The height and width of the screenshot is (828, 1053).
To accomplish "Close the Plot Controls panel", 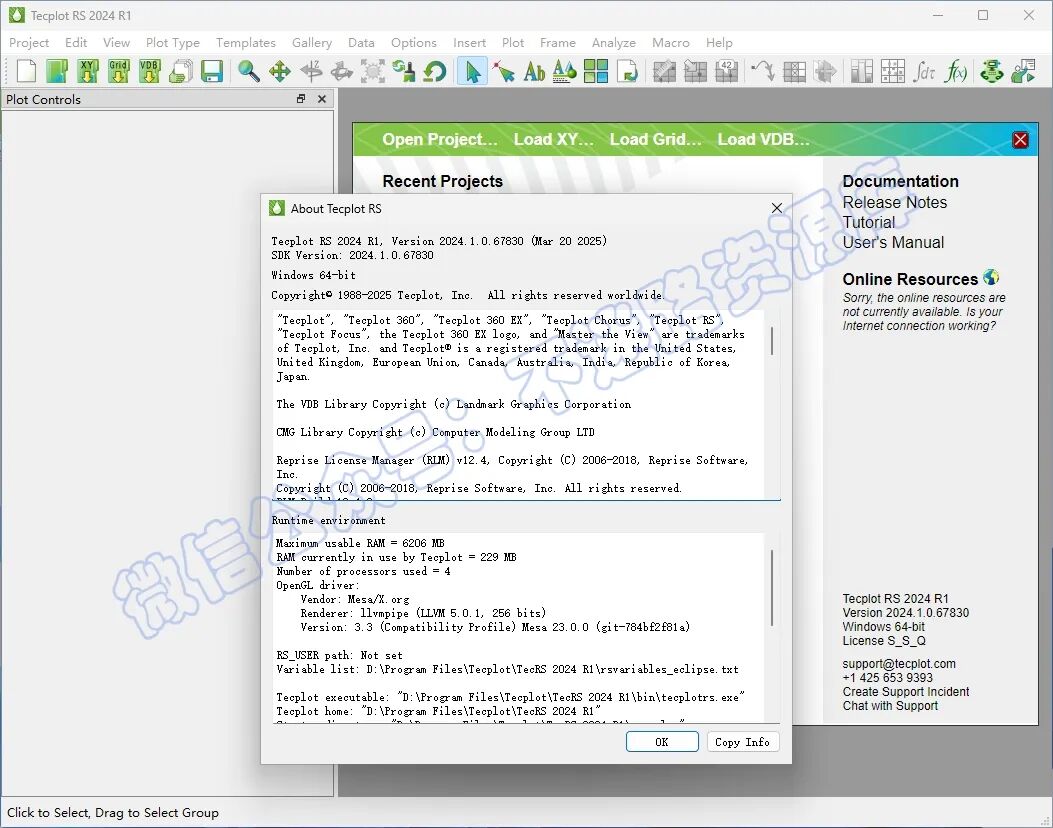I will (x=322, y=99).
